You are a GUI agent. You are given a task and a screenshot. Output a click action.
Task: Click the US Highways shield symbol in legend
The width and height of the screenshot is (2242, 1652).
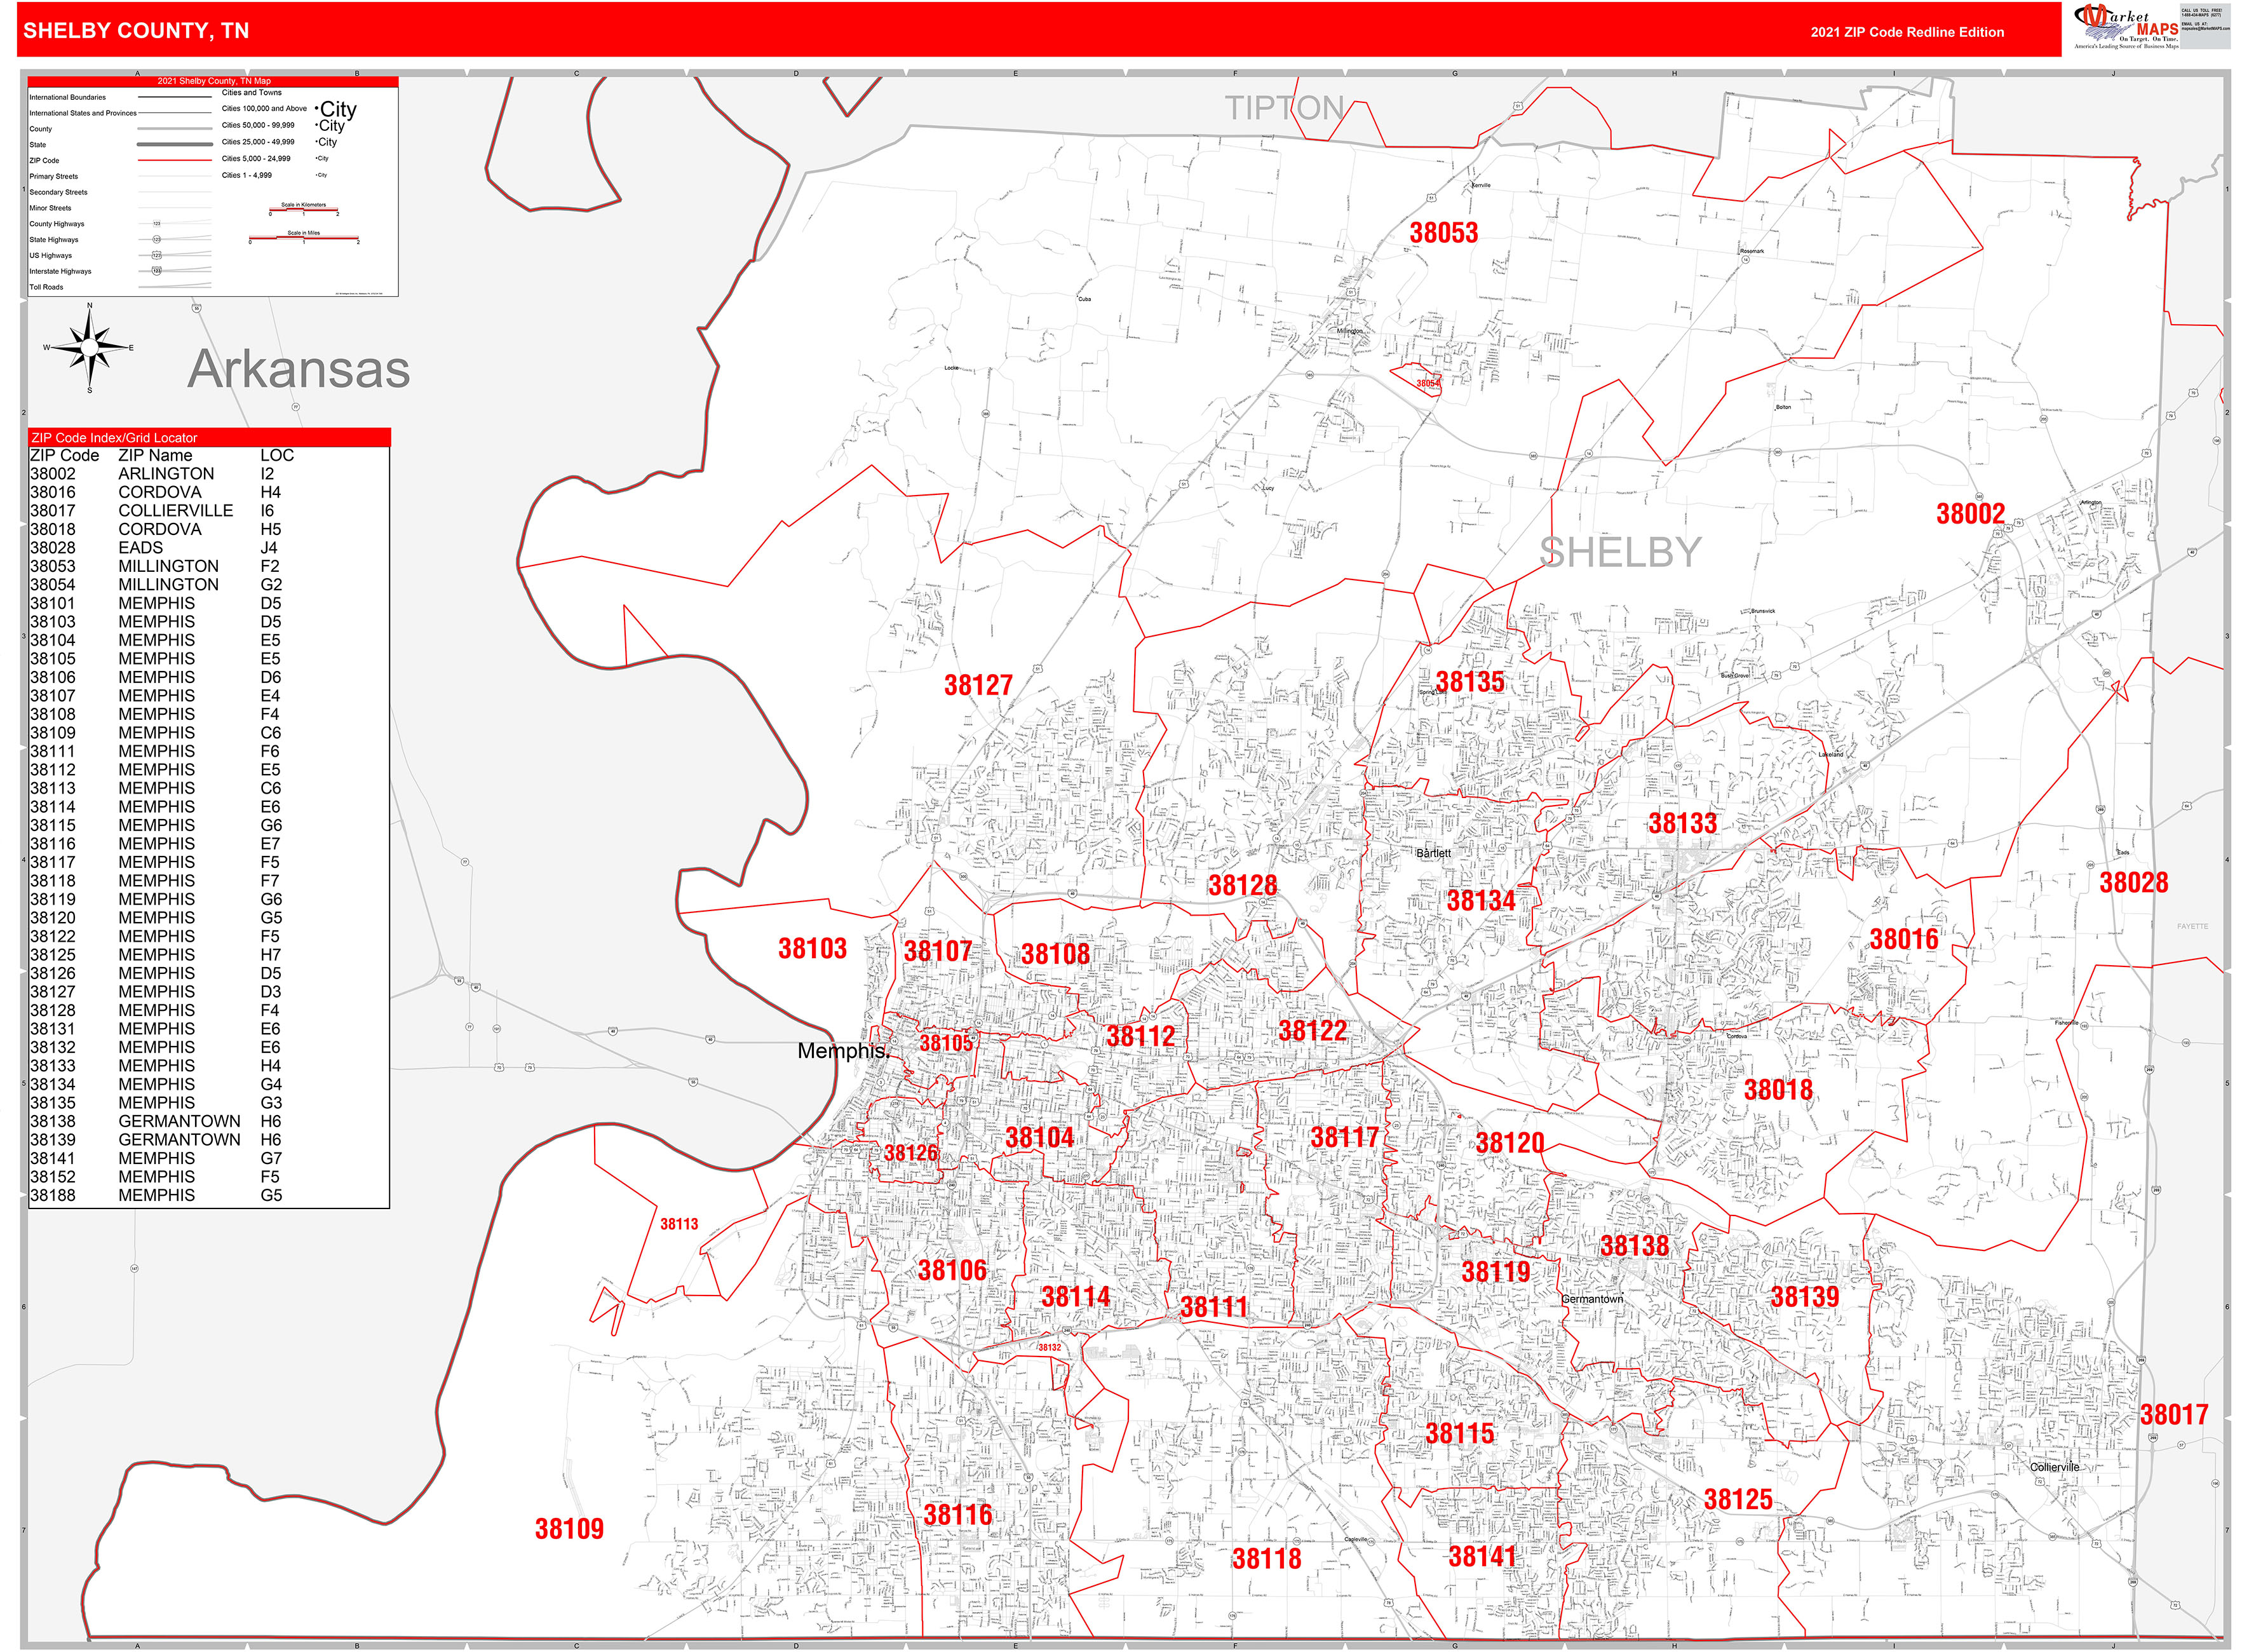pyautogui.click(x=156, y=255)
